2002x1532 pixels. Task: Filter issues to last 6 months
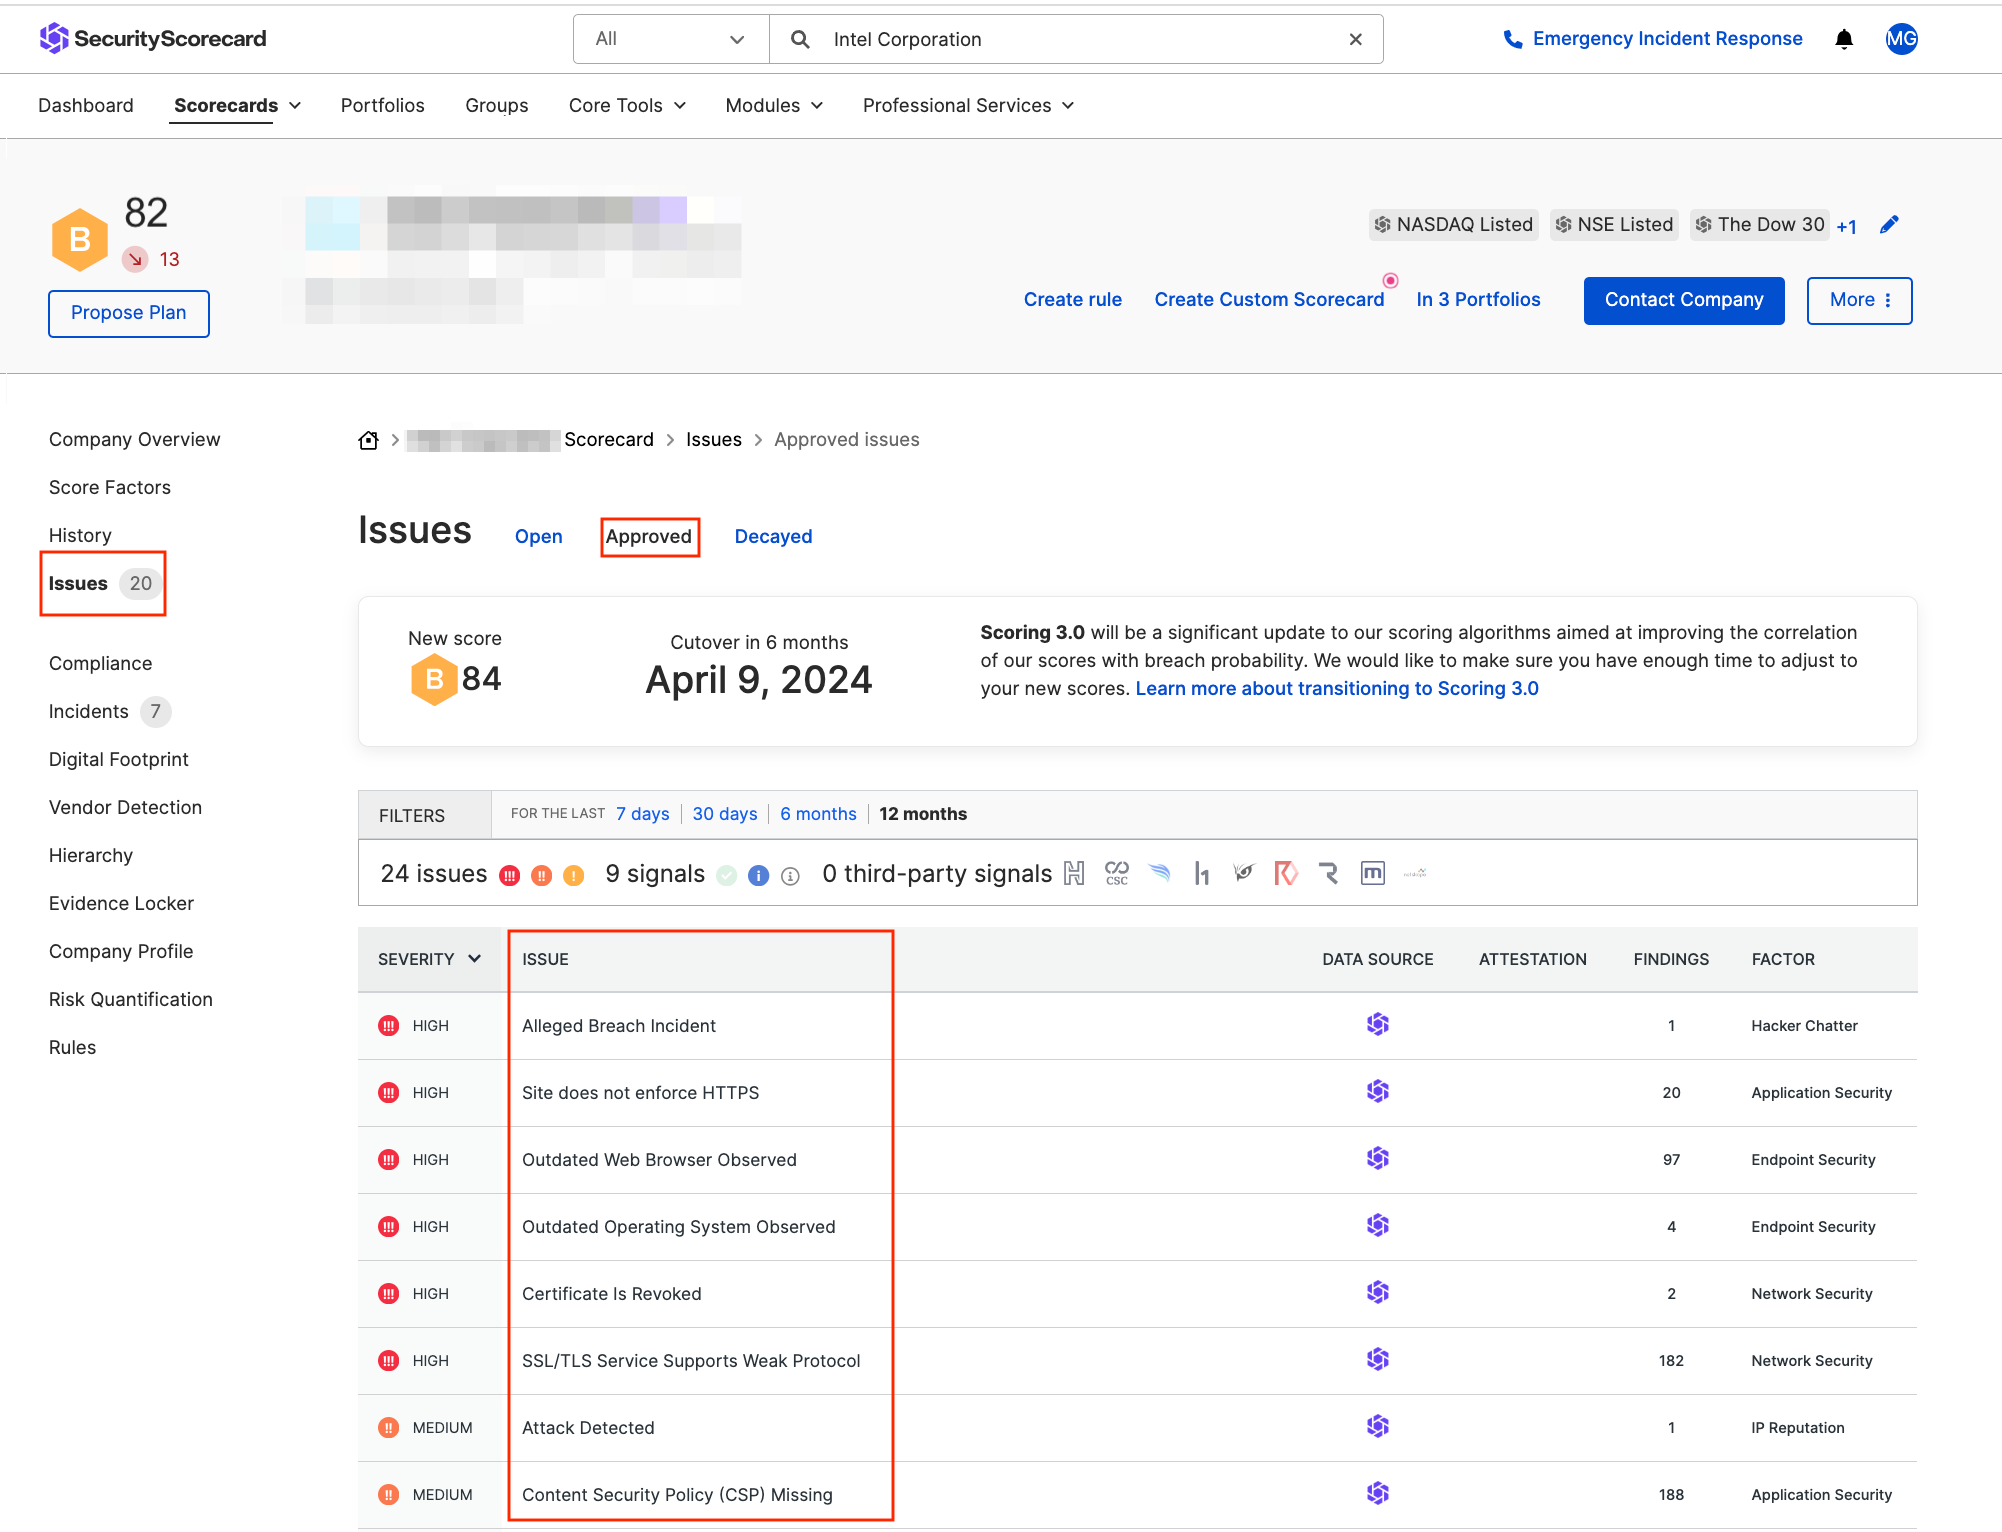pos(819,814)
